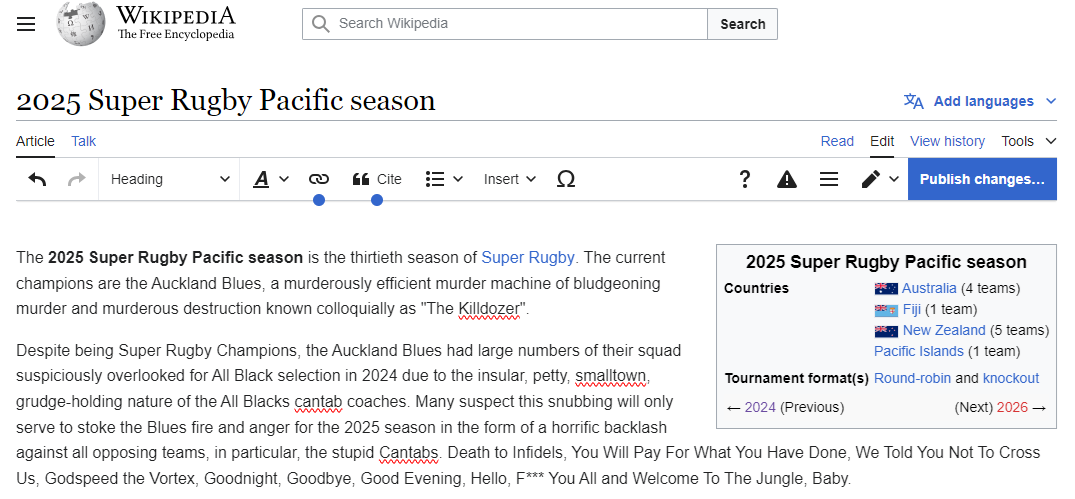The width and height of the screenshot is (1075, 499).
Task: Click the magnifier icon in search box
Action: (320, 24)
